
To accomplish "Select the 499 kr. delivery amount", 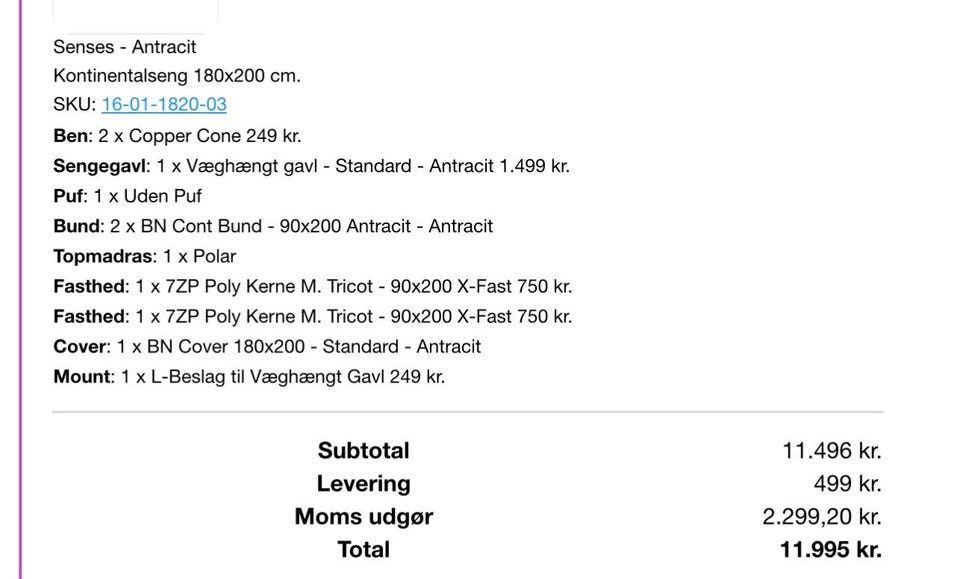I will tap(847, 484).
